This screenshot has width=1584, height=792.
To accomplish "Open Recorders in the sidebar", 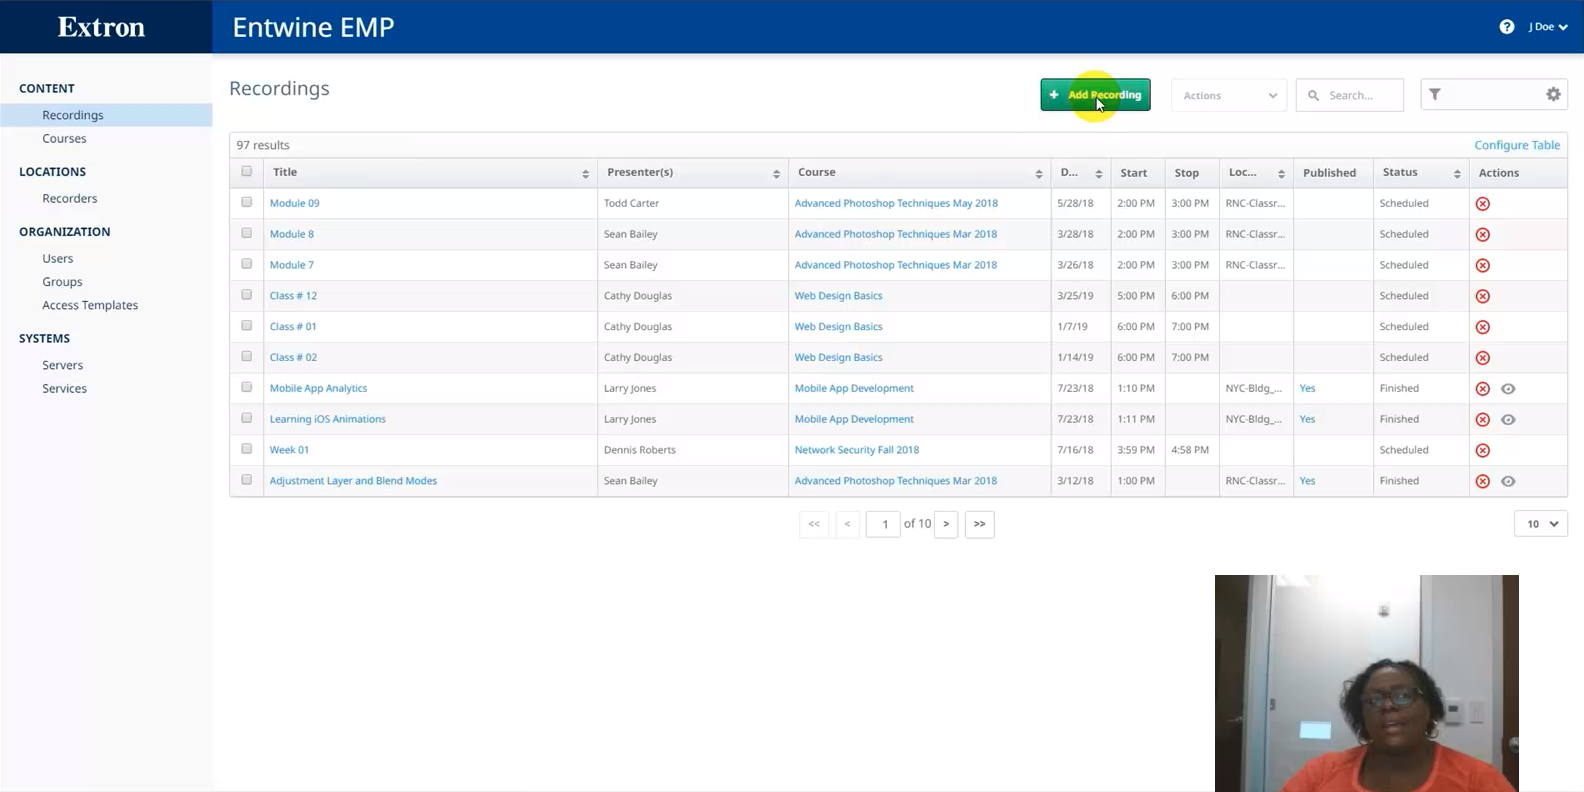I will pos(69,199).
